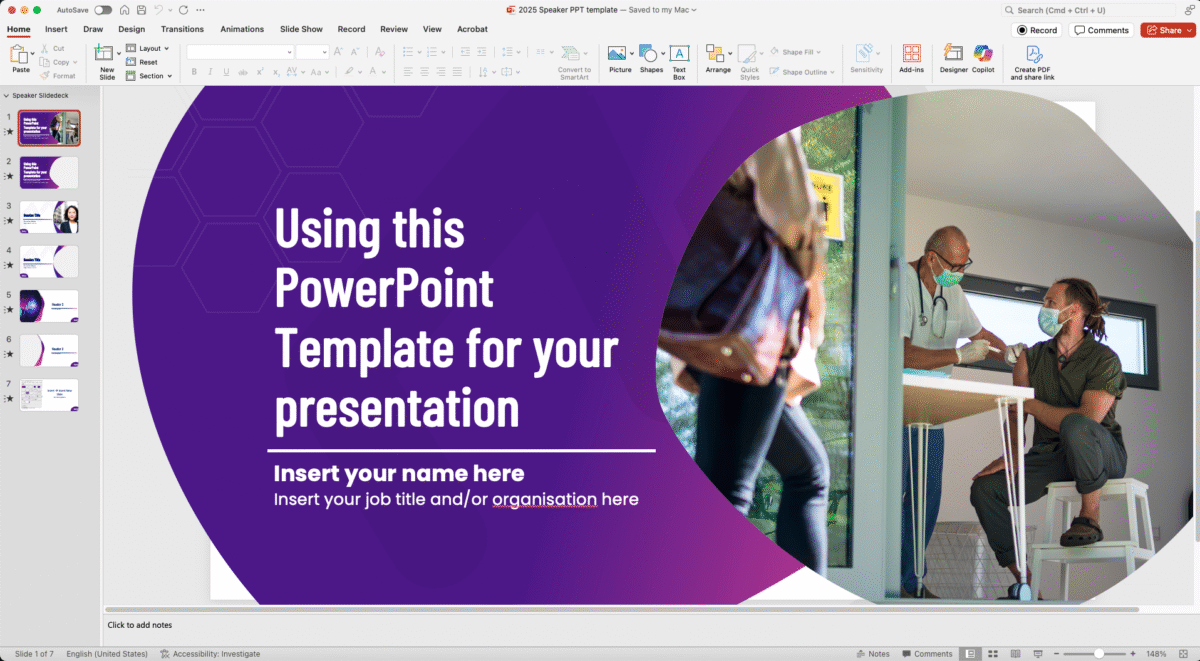The image size is (1200, 661).
Task: Switch to the Transitions tab
Action: pos(182,29)
